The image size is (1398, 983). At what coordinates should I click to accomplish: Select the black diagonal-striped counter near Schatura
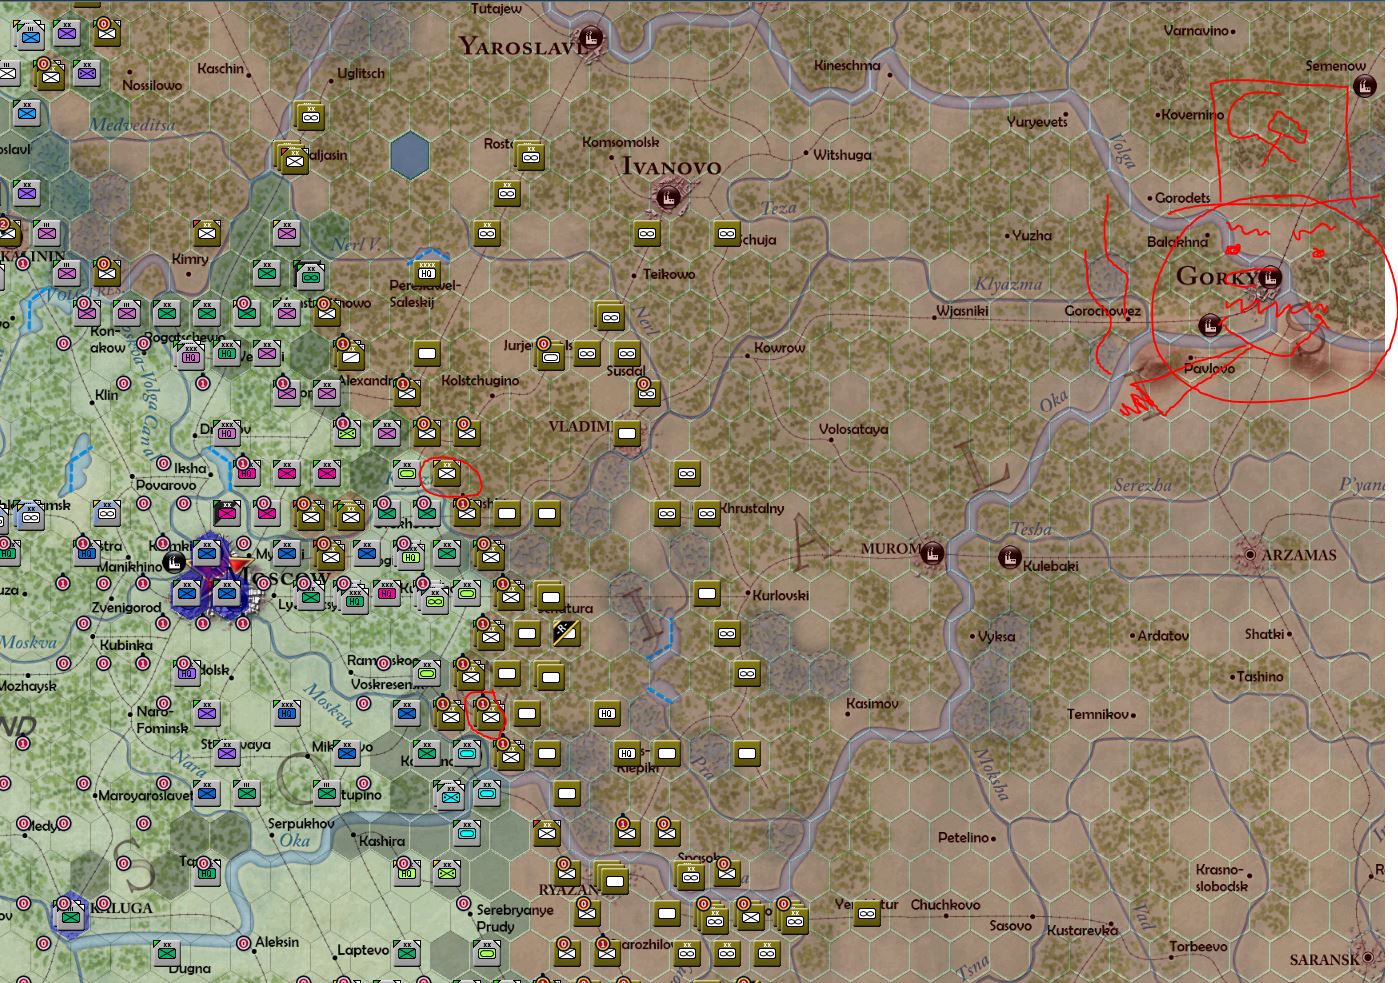[x=566, y=632]
